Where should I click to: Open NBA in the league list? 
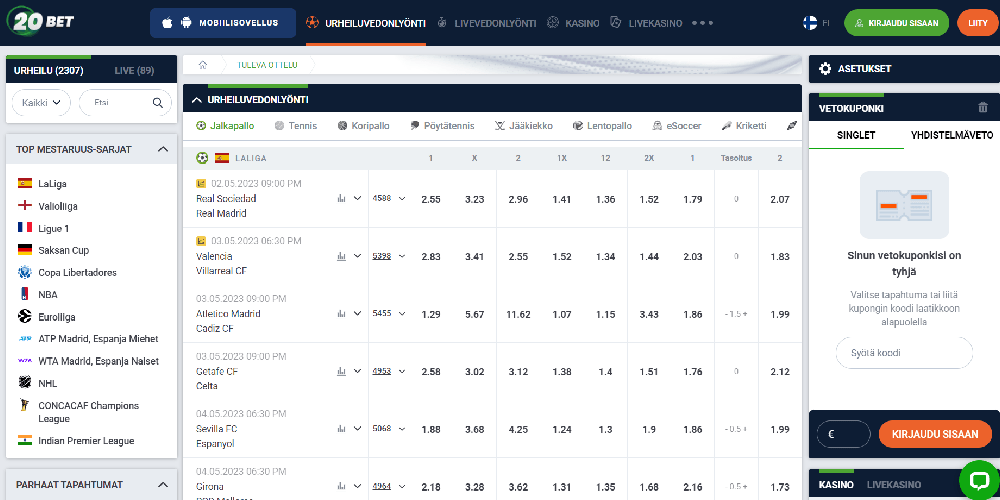pyautogui.click(x=48, y=295)
